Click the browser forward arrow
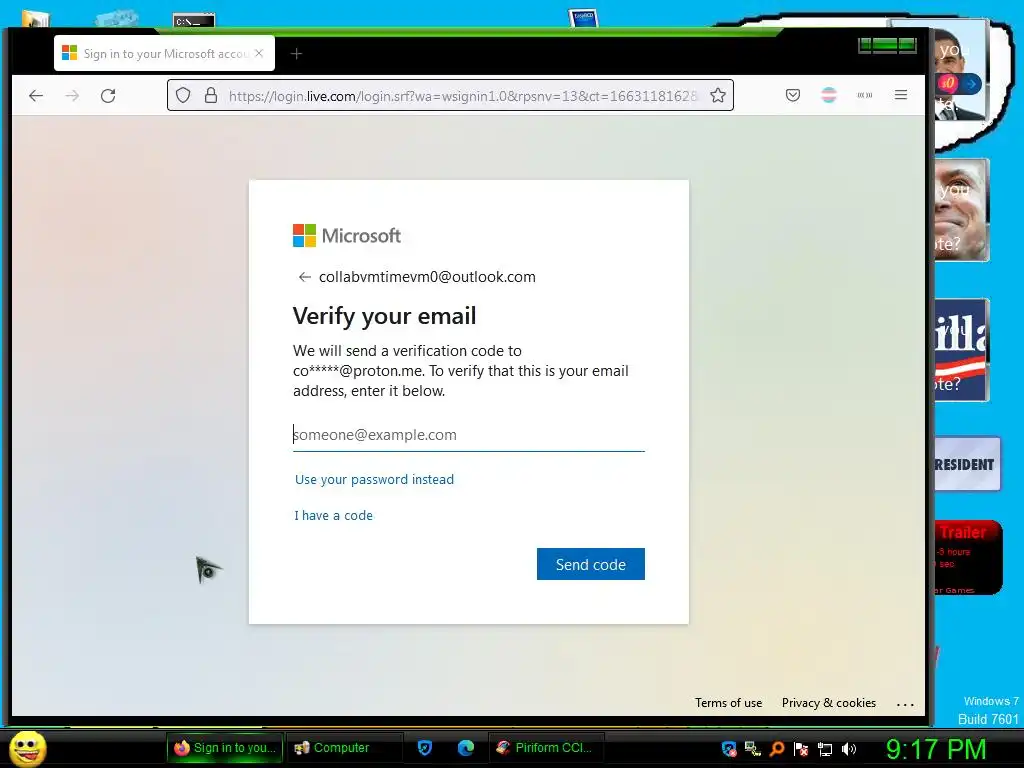 tap(72, 96)
